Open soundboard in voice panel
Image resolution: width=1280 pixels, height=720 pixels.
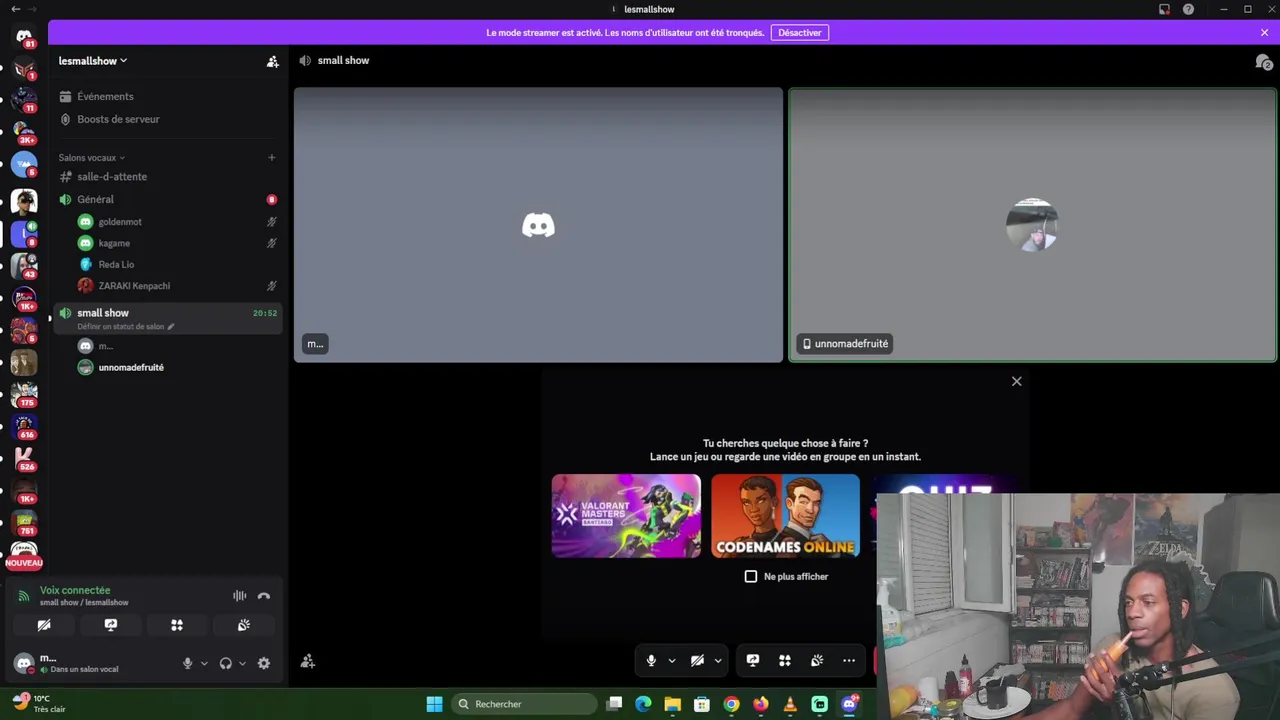[x=244, y=625]
